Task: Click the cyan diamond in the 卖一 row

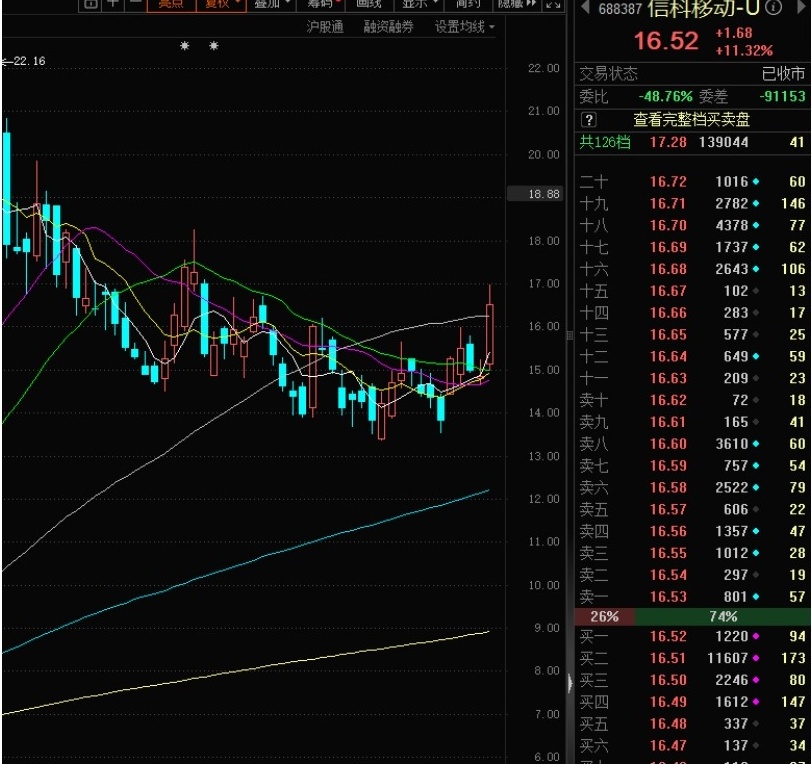Action: (x=754, y=597)
